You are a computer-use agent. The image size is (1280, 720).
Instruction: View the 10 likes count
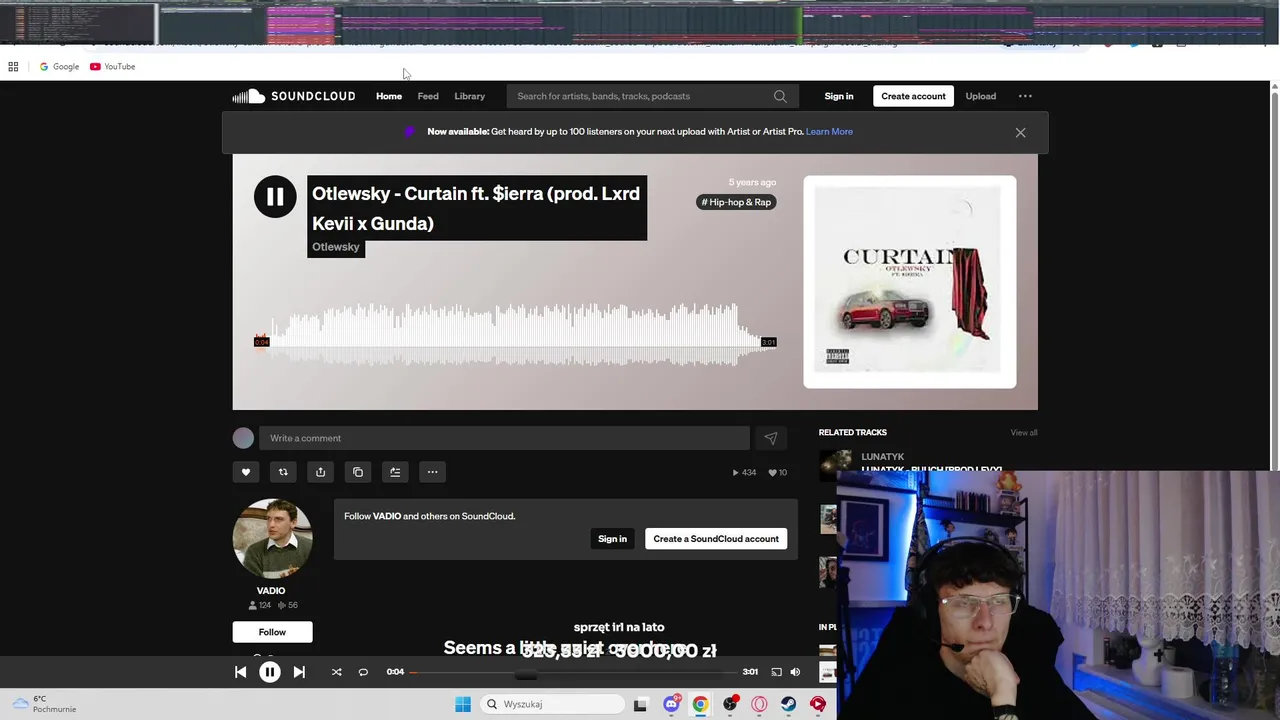point(777,472)
